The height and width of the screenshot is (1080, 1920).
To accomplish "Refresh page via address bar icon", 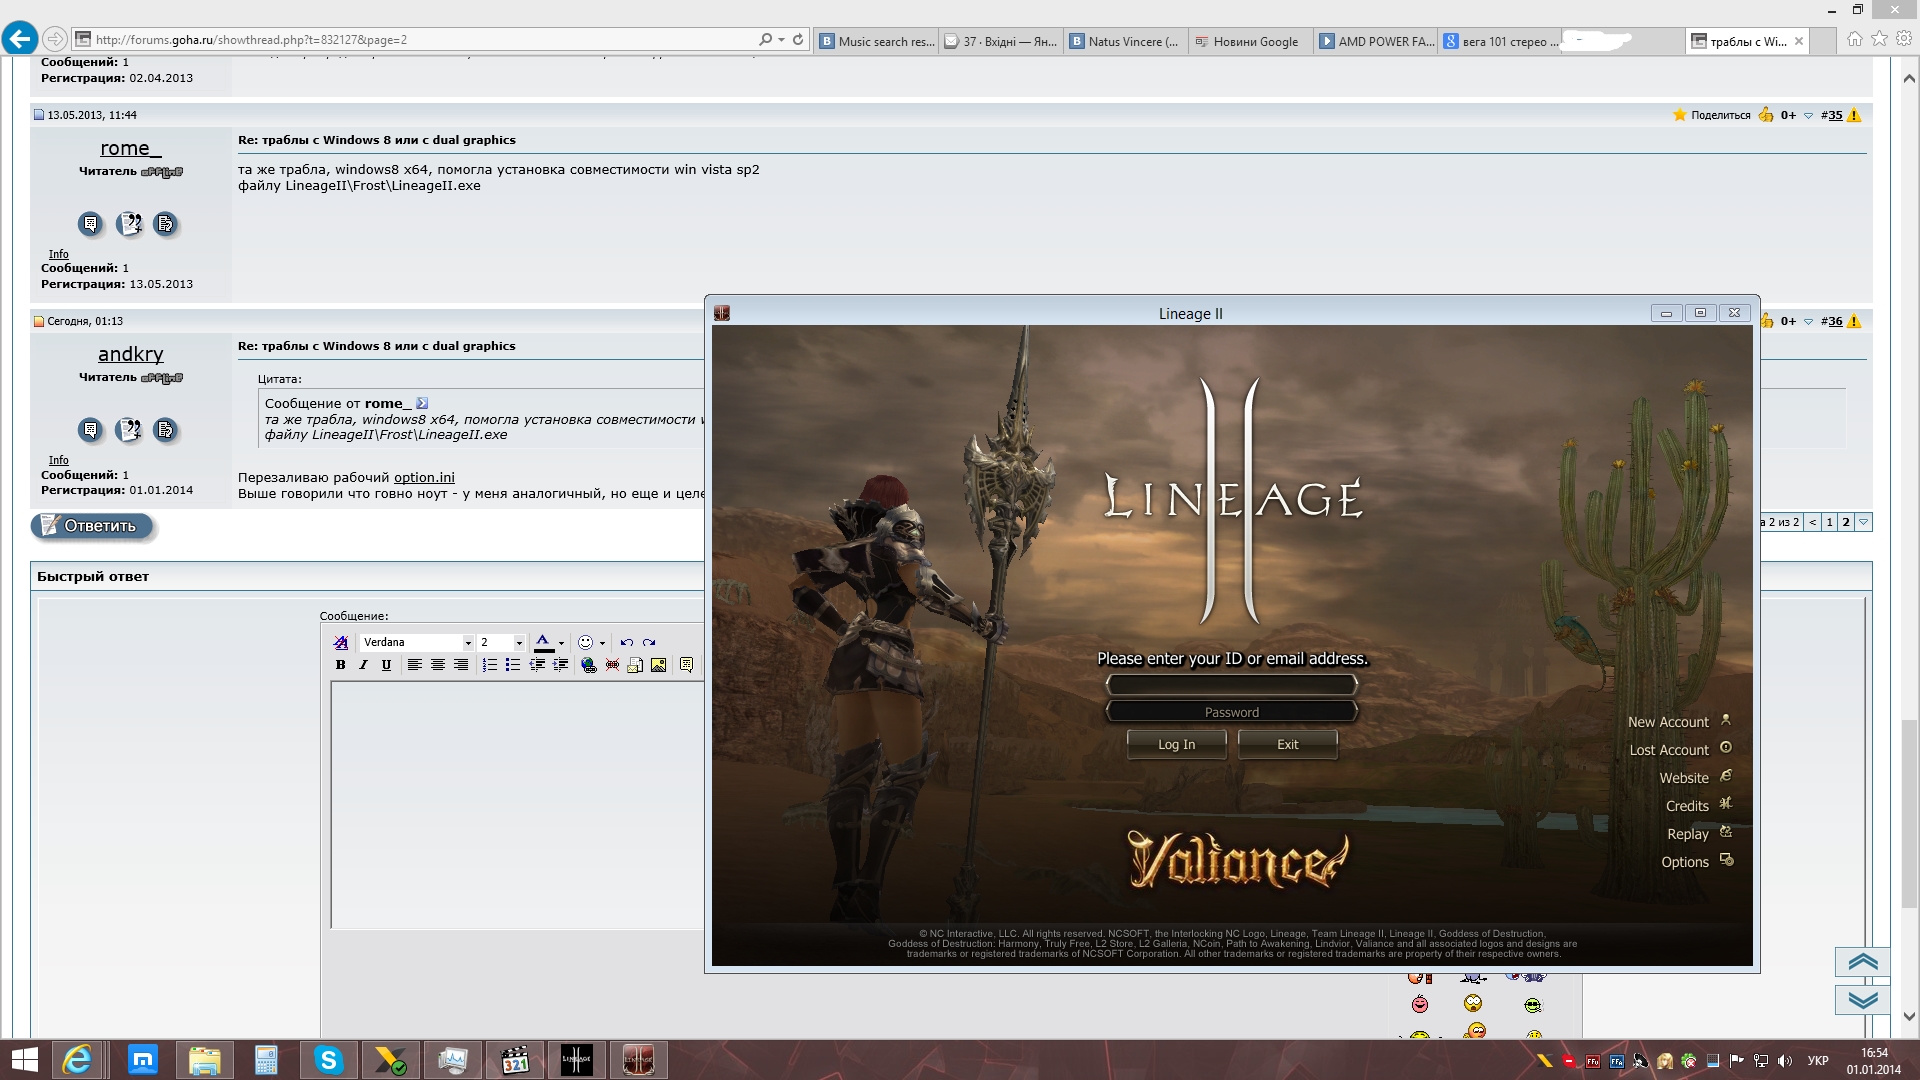I will coord(798,40).
